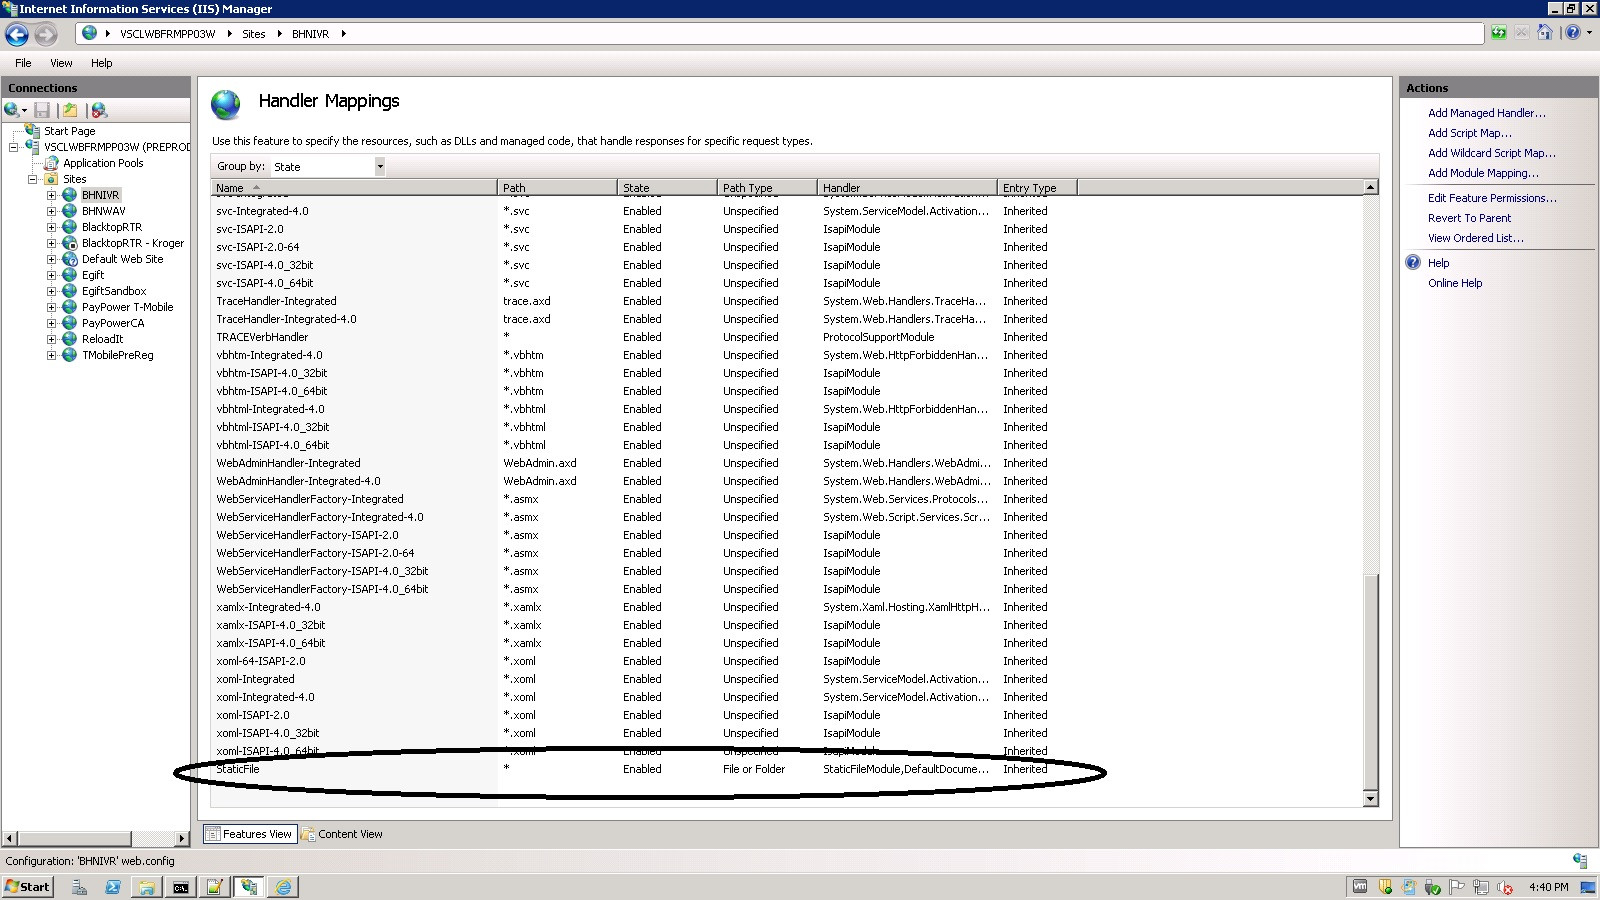Click the Help icon in Actions pane
This screenshot has height=900, width=1600.
tap(1413, 263)
